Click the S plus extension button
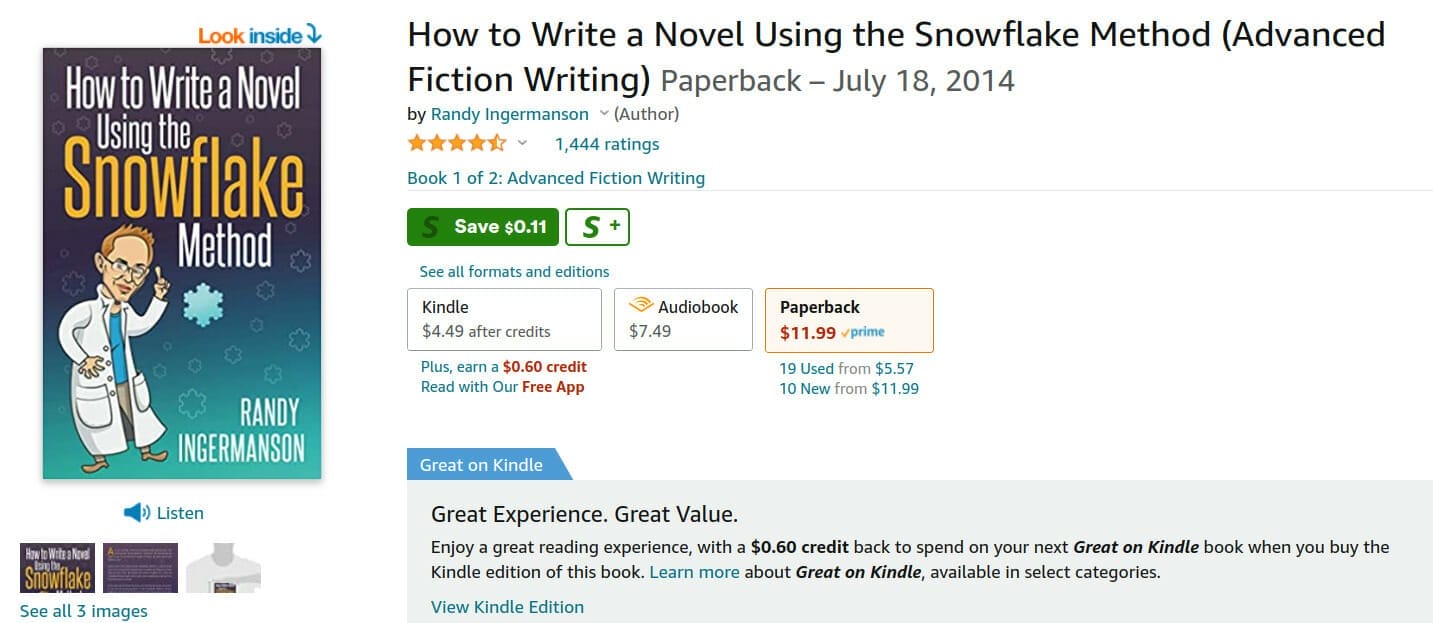The image size is (1433, 623). pyautogui.click(x=597, y=227)
